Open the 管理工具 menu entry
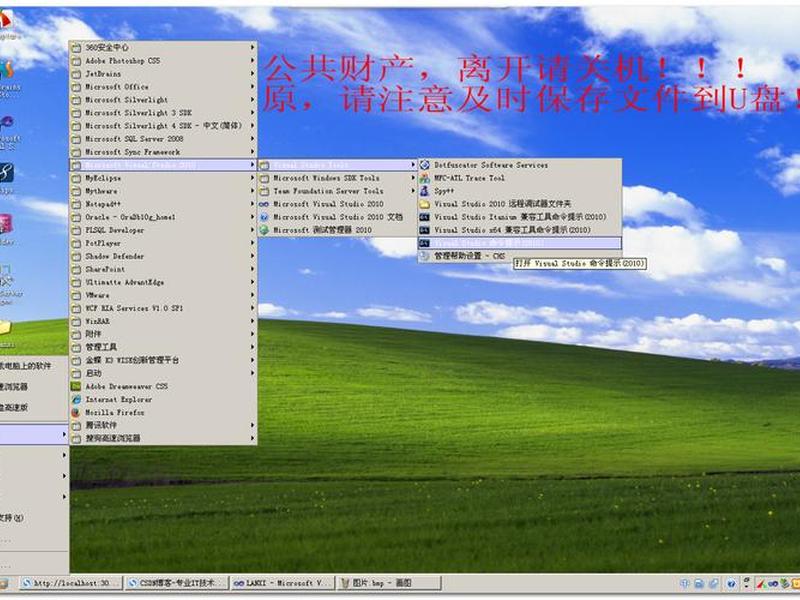Viewport: 800px width, 600px height. 163,347
